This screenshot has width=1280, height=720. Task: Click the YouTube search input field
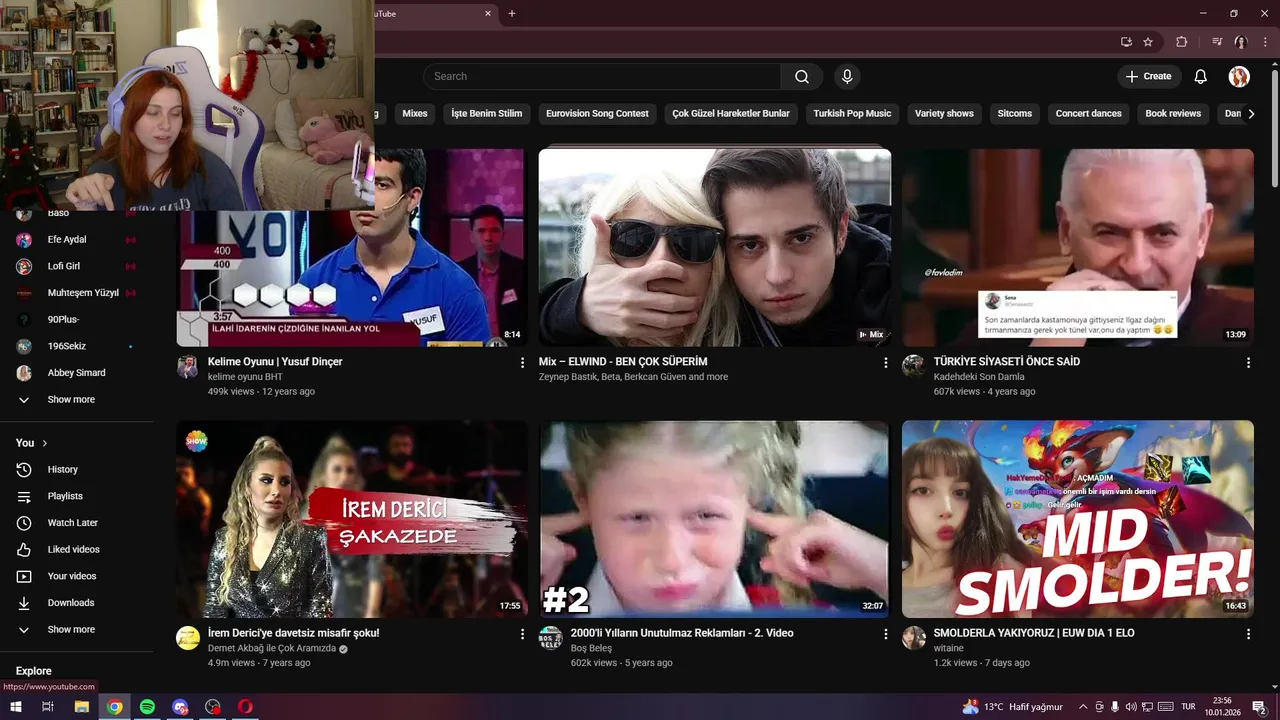[x=602, y=76]
